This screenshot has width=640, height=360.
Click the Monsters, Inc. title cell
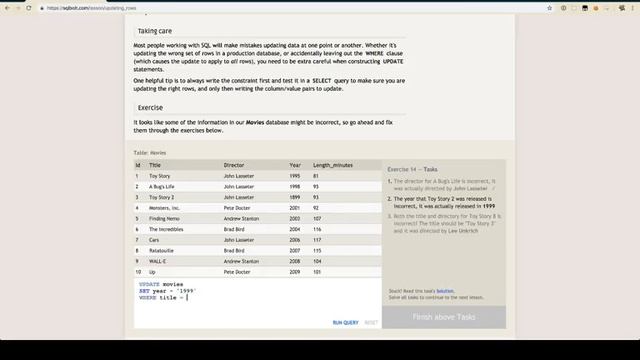pos(164,208)
